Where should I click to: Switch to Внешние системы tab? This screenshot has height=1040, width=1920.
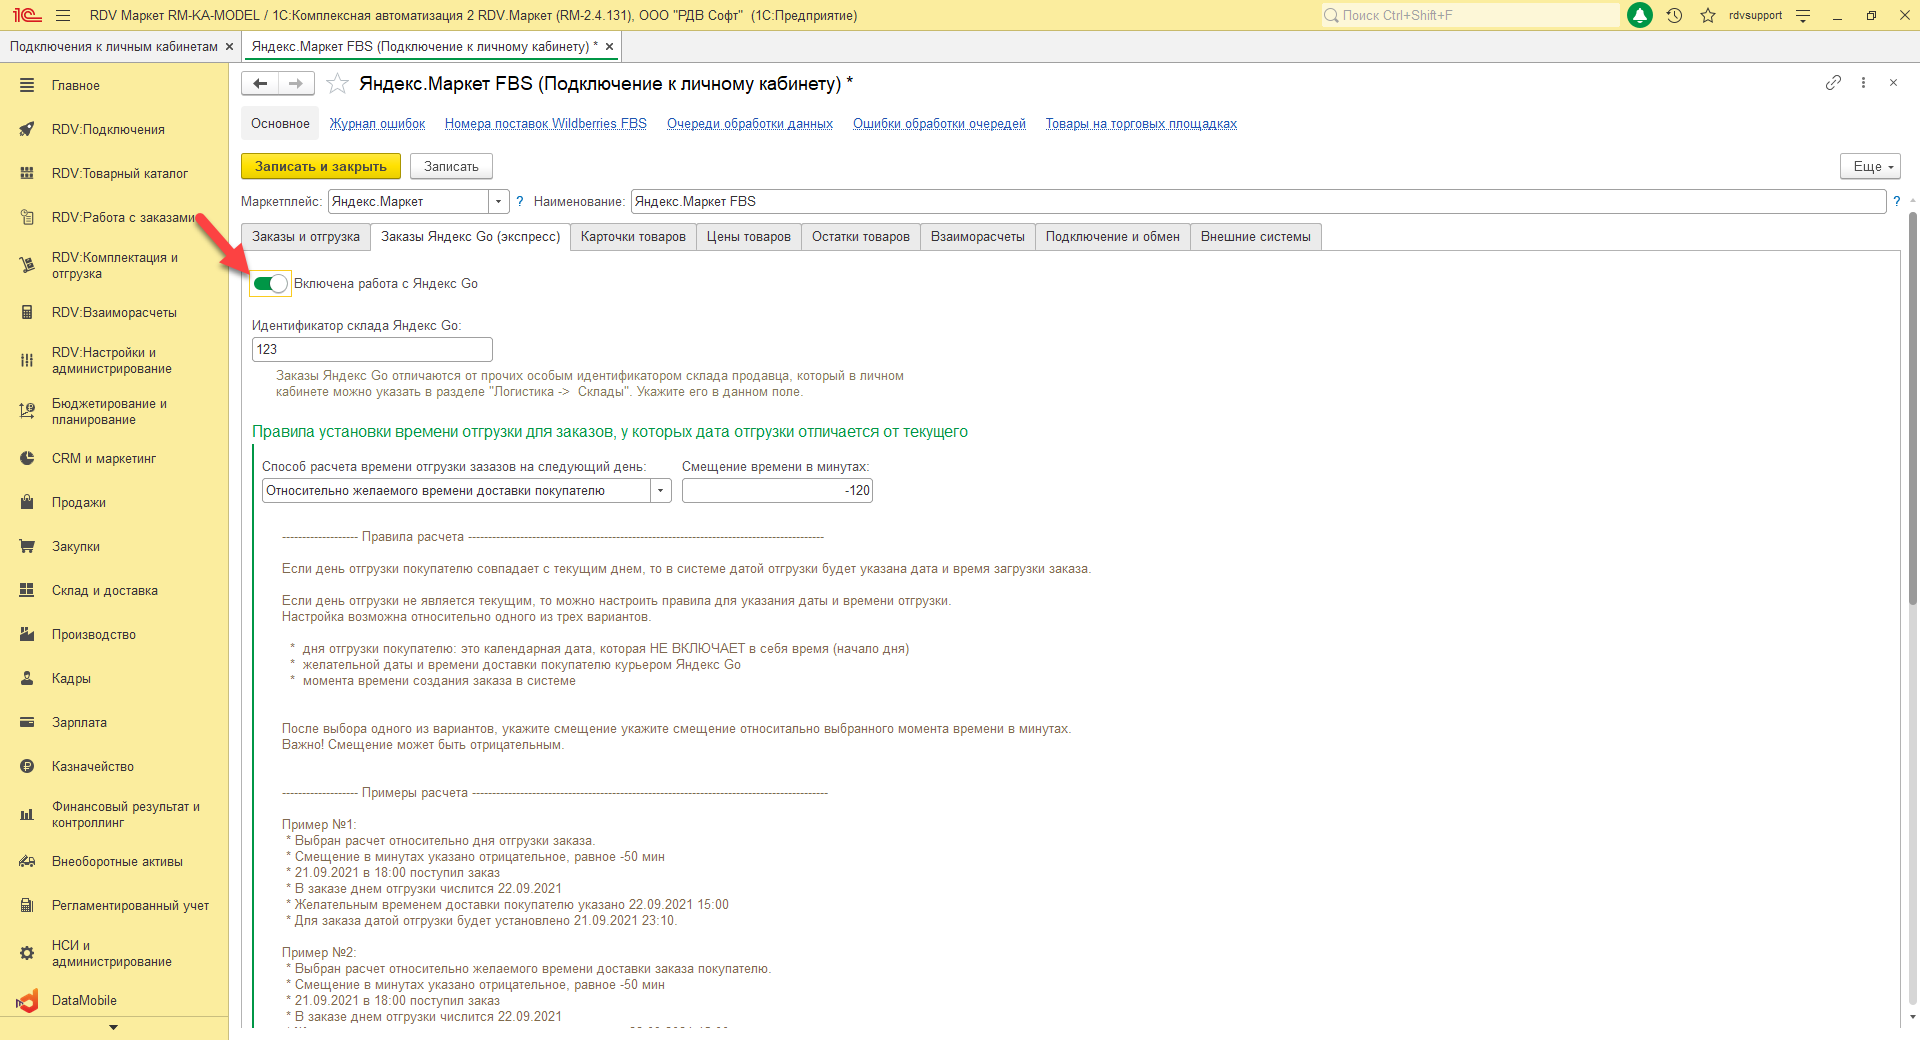coord(1256,237)
